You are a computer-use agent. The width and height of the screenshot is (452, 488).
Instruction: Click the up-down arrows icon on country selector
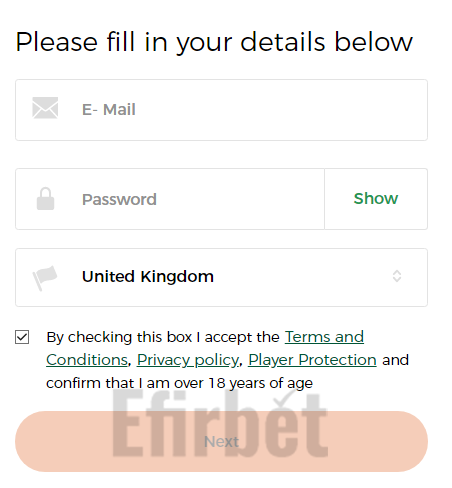click(397, 276)
